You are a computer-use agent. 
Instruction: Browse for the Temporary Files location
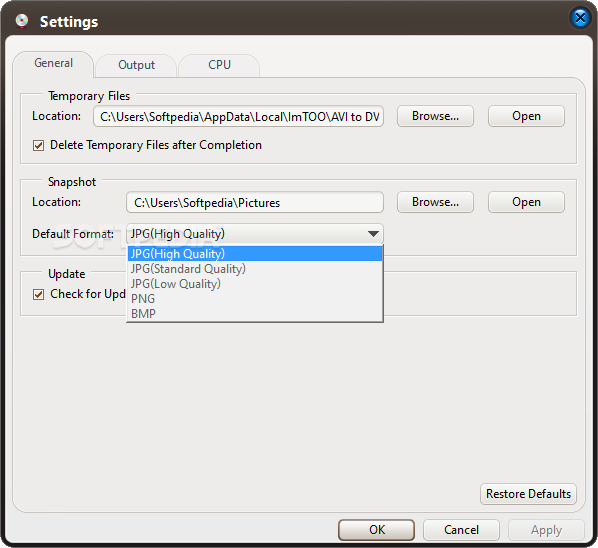click(x=435, y=116)
